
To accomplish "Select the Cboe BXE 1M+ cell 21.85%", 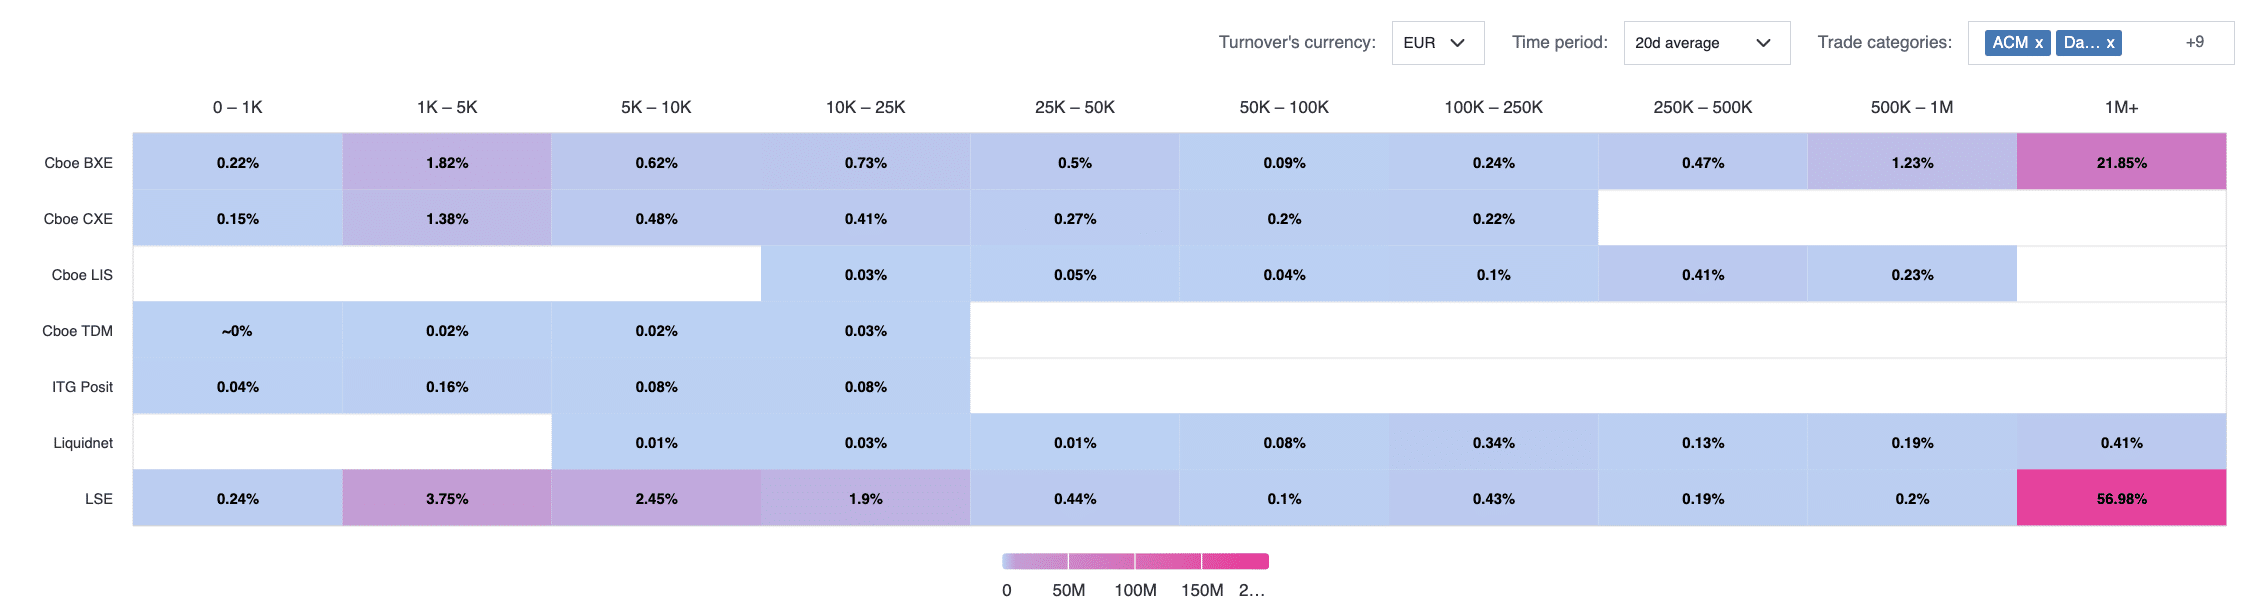I will [2121, 162].
